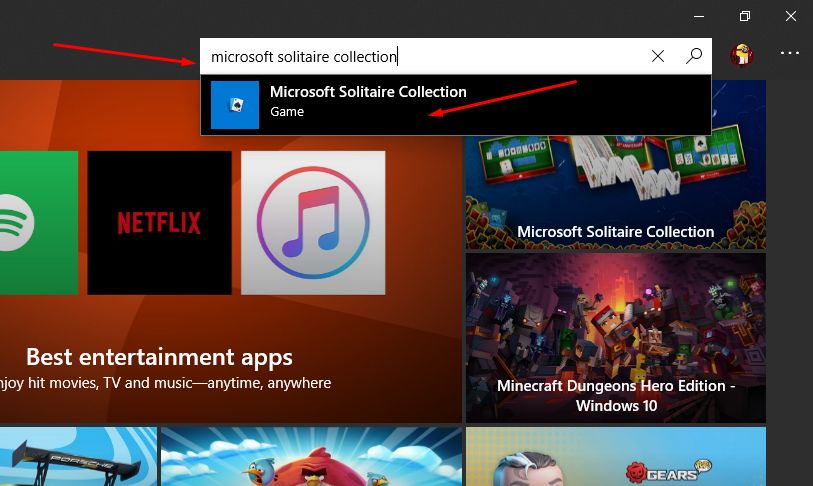813x486 pixels.
Task: Click 'Game' label under the Solitaire suggestion
Action: [x=287, y=112]
